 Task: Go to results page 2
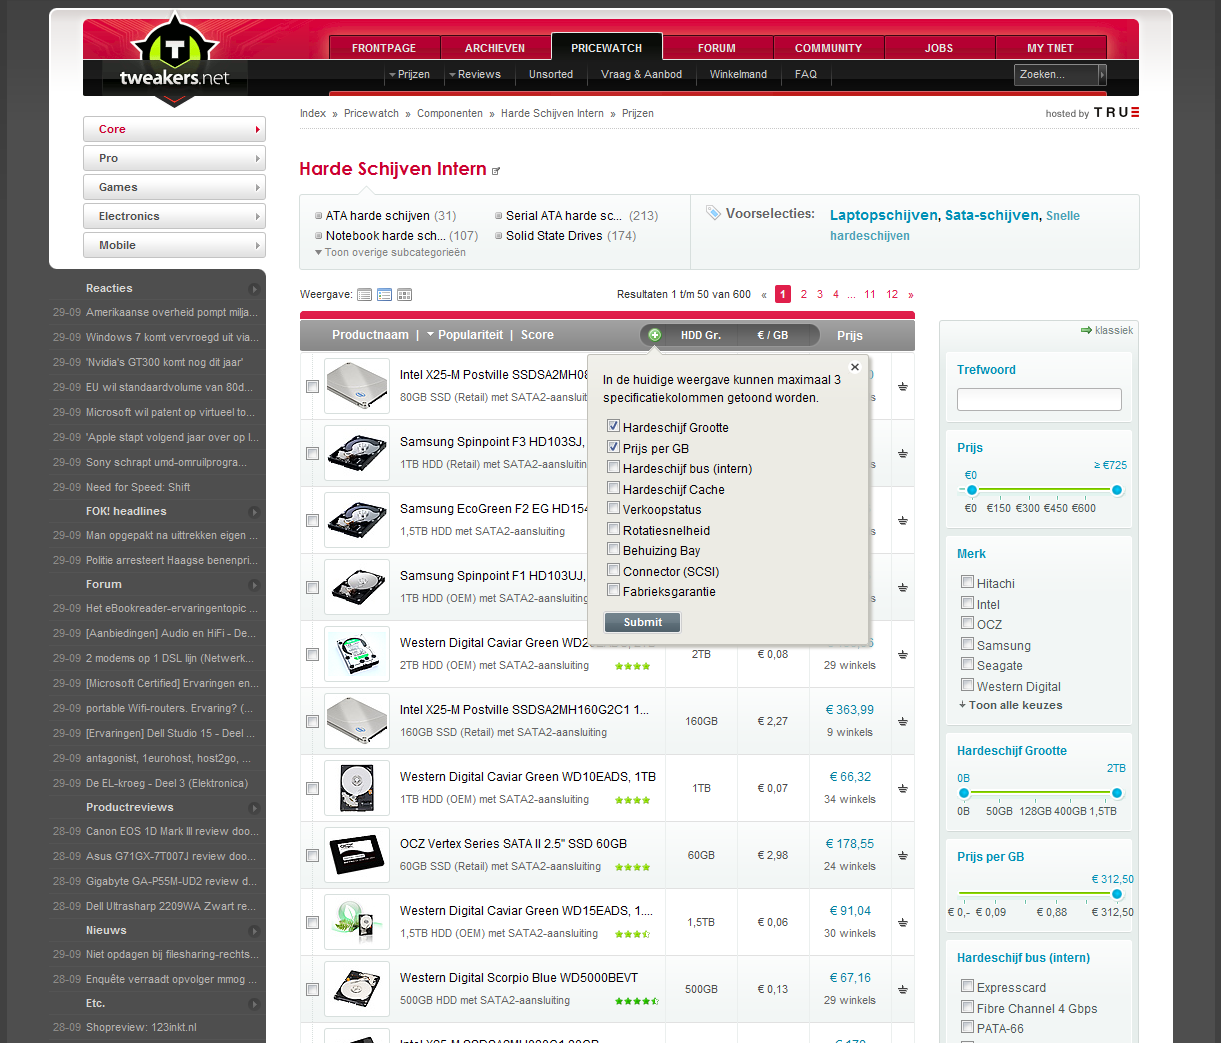(803, 294)
